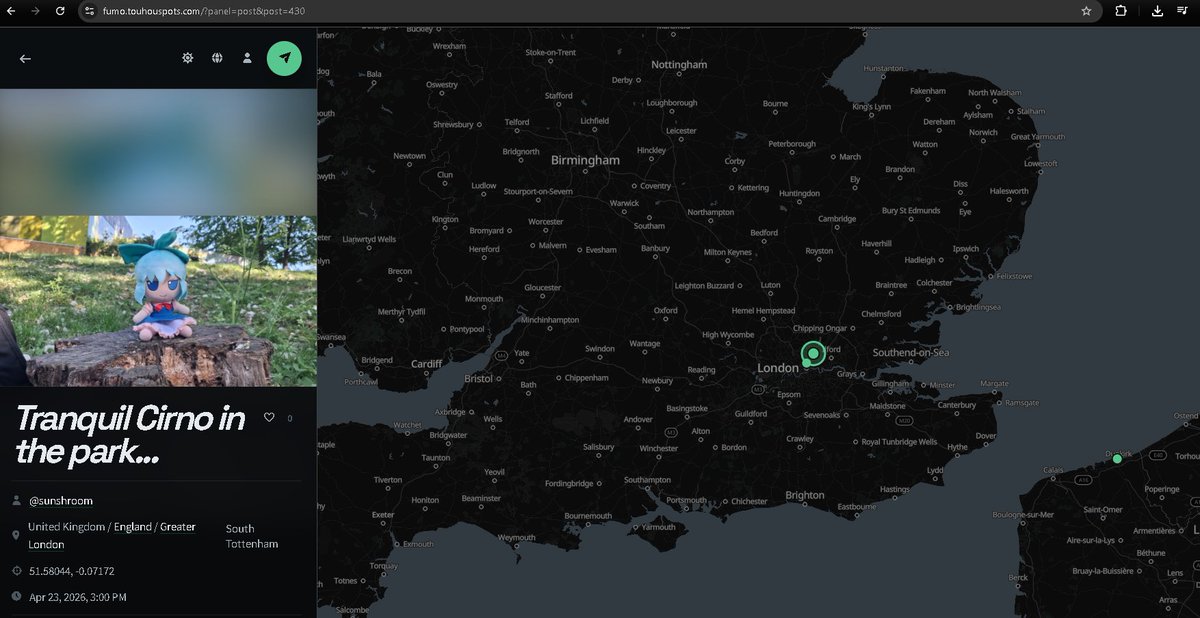Open browser downloads icon
This screenshot has width=1200, height=618.
click(1157, 11)
